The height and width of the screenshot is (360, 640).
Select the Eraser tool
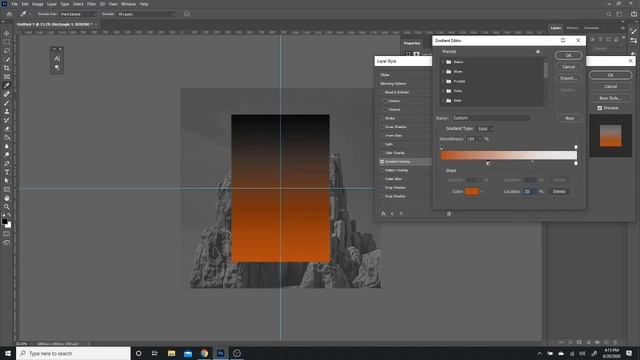coord(7,129)
